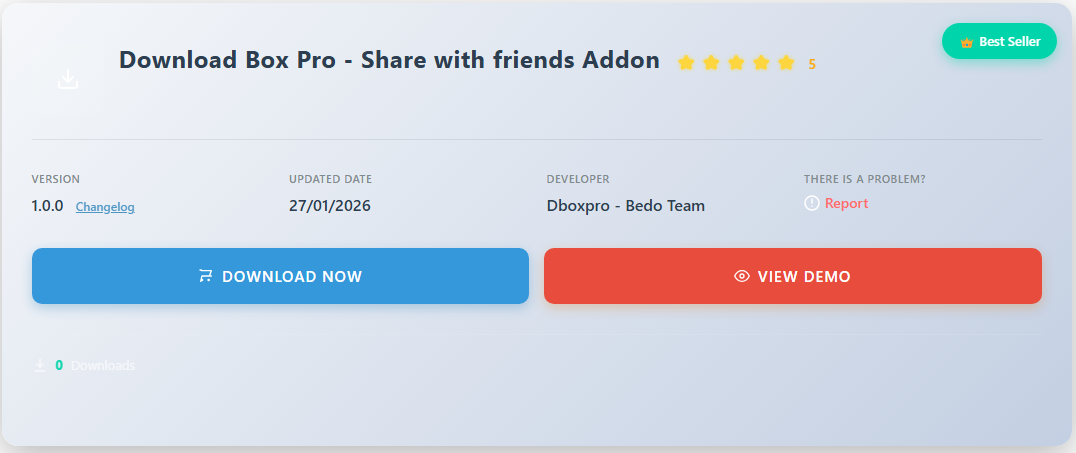
Task: Click the version number 1.0.0
Action: tap(48, 206)
